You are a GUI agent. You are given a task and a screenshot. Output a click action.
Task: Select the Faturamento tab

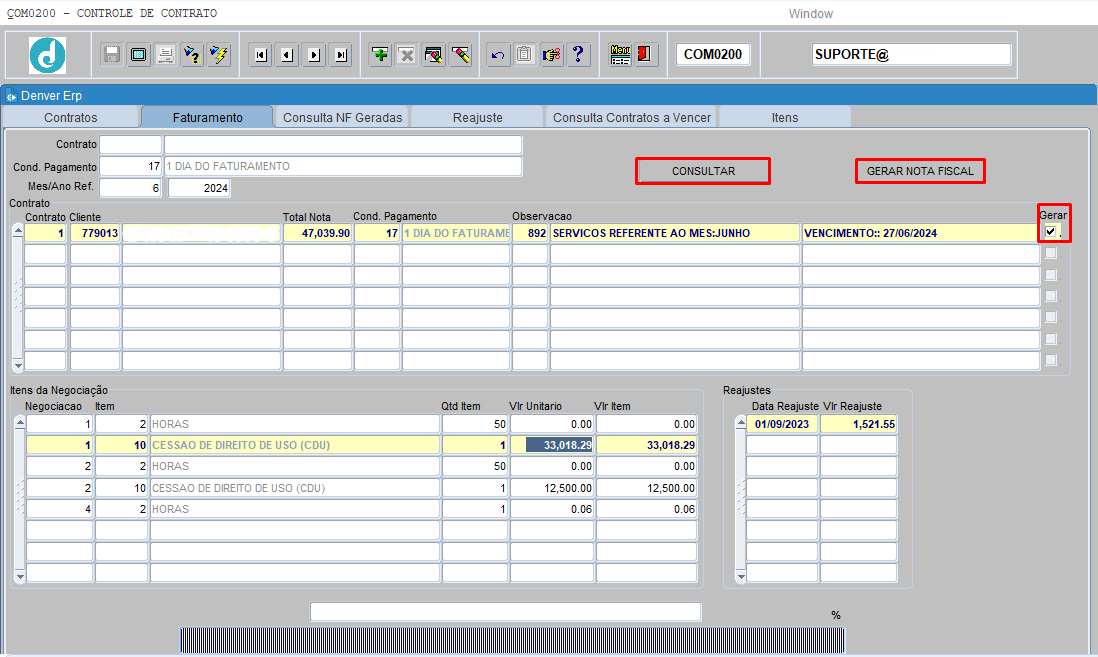point(207,117)
